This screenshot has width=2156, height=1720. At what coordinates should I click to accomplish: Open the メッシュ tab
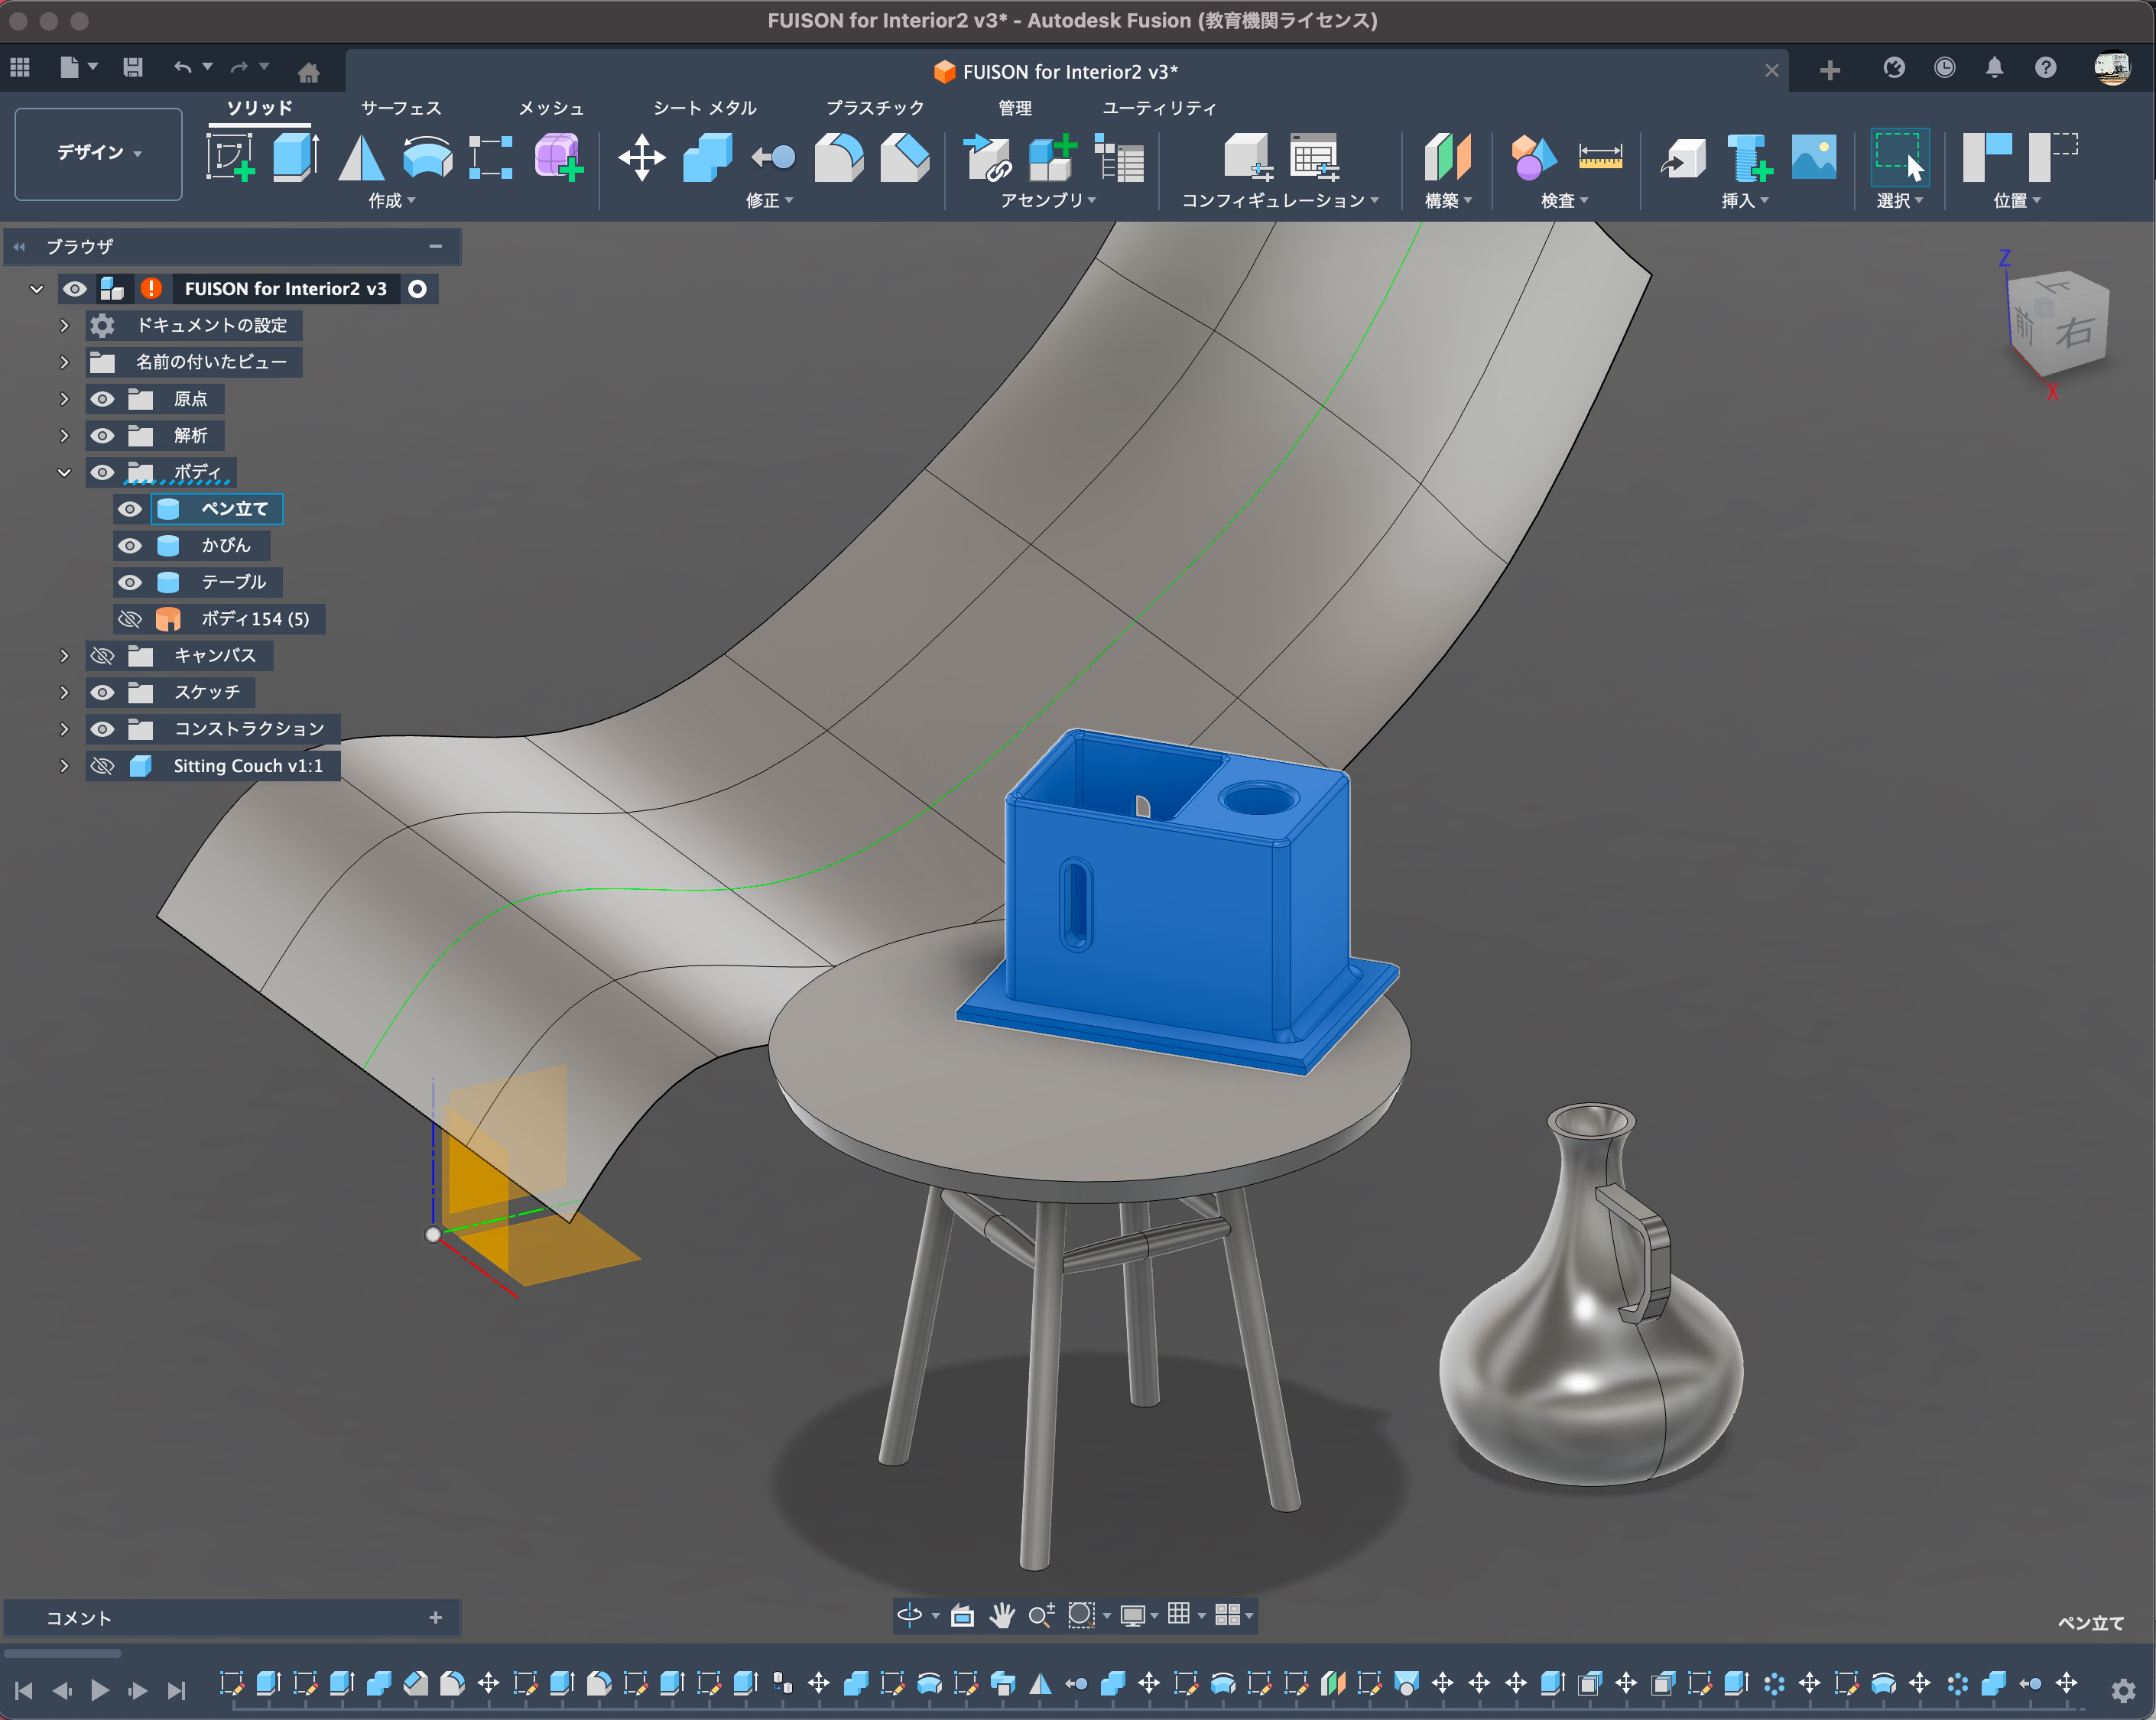point(550,108)
